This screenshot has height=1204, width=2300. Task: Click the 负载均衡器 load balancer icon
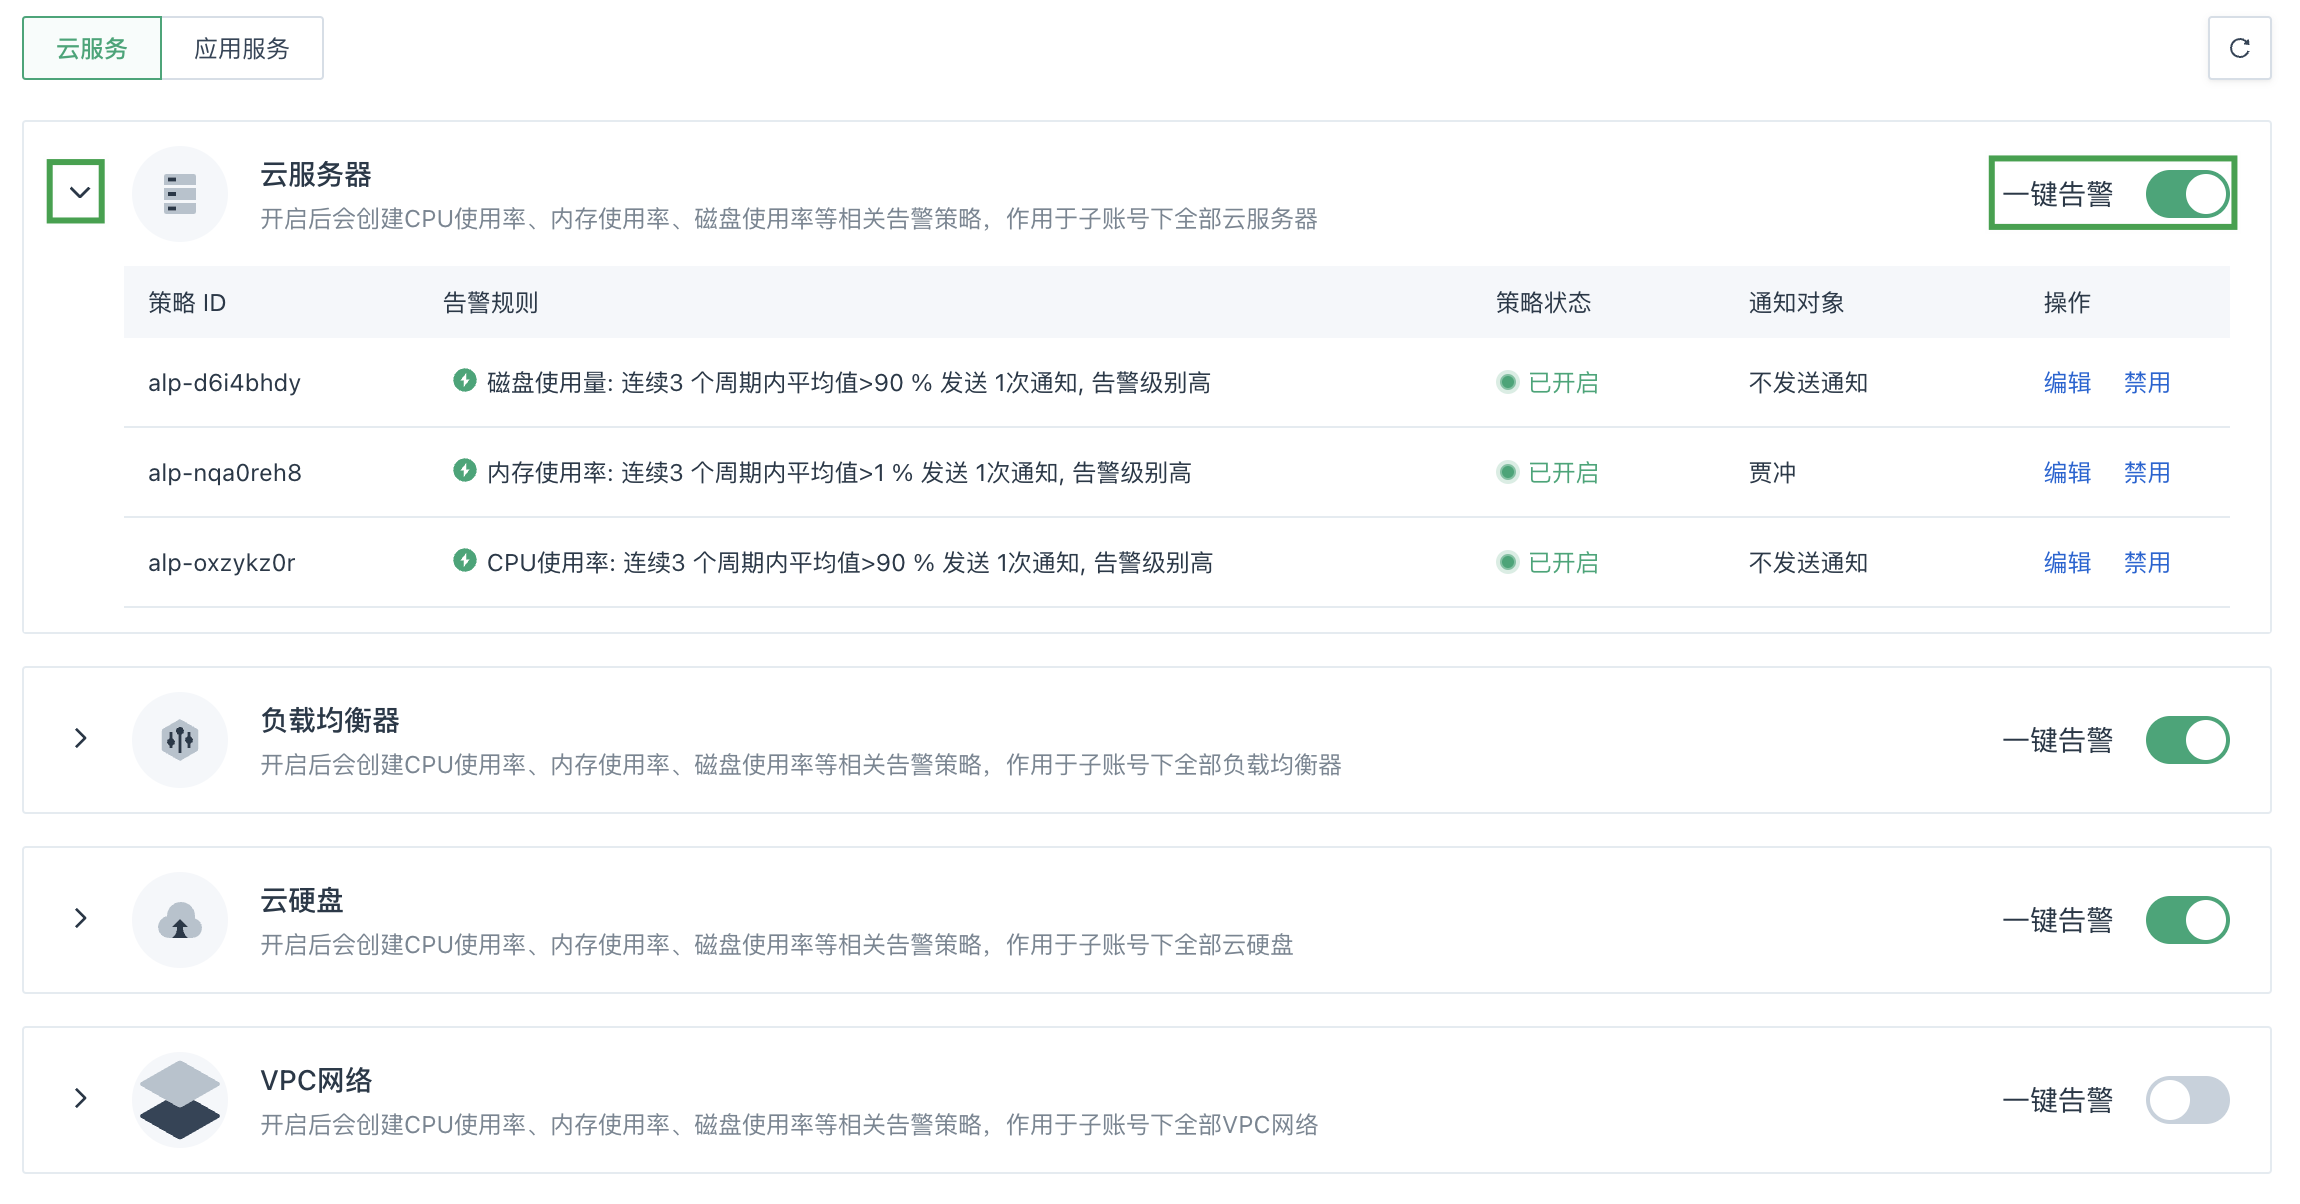click(180, 740)
